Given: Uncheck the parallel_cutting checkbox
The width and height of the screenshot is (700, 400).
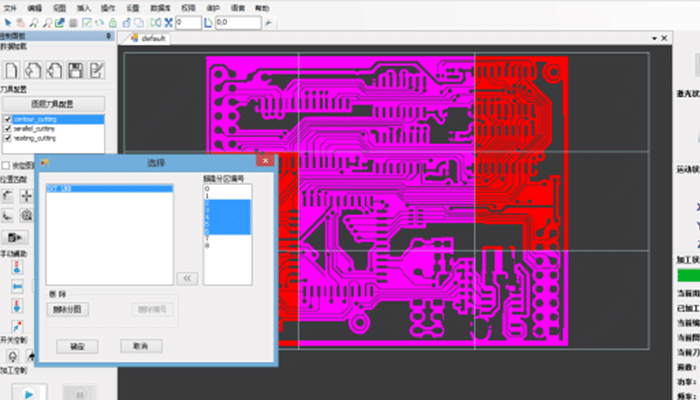Looking at the screenshot, I should click(8, 129).
